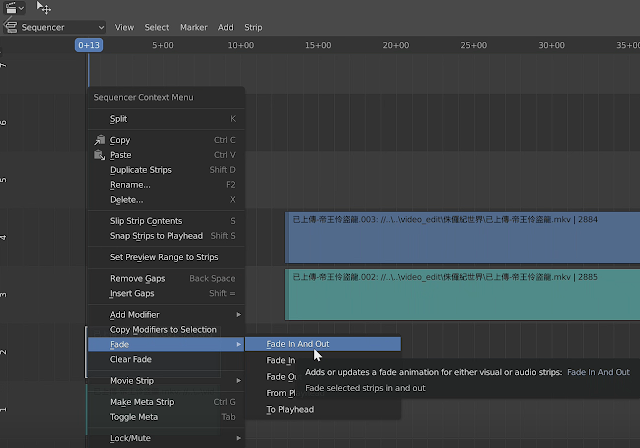Click Clear Fade entry

tap(131, 359)
